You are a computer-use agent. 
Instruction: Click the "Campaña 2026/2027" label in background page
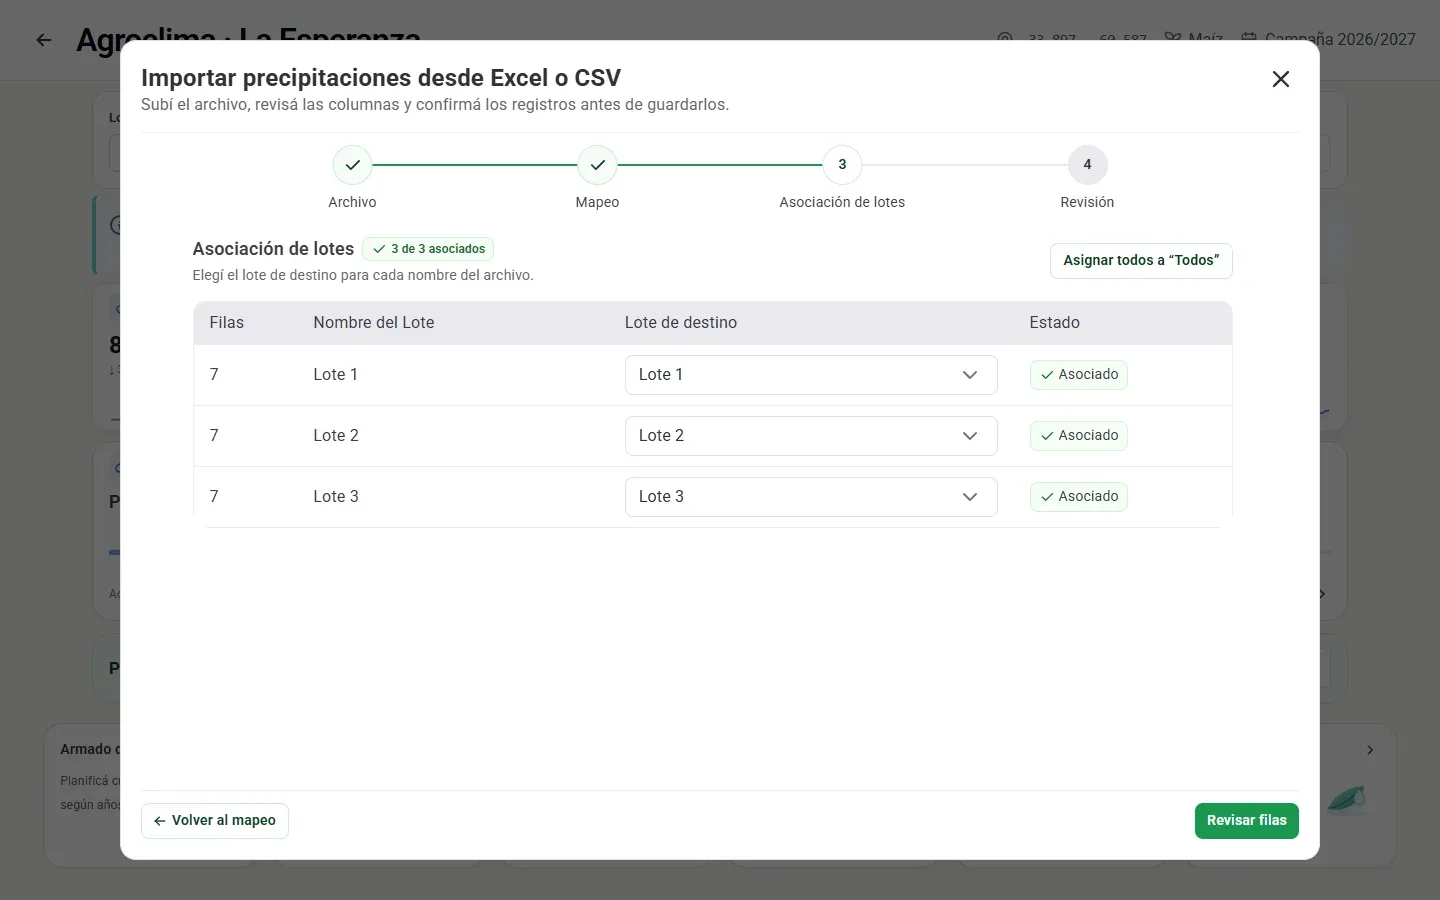pos(1340,39)
